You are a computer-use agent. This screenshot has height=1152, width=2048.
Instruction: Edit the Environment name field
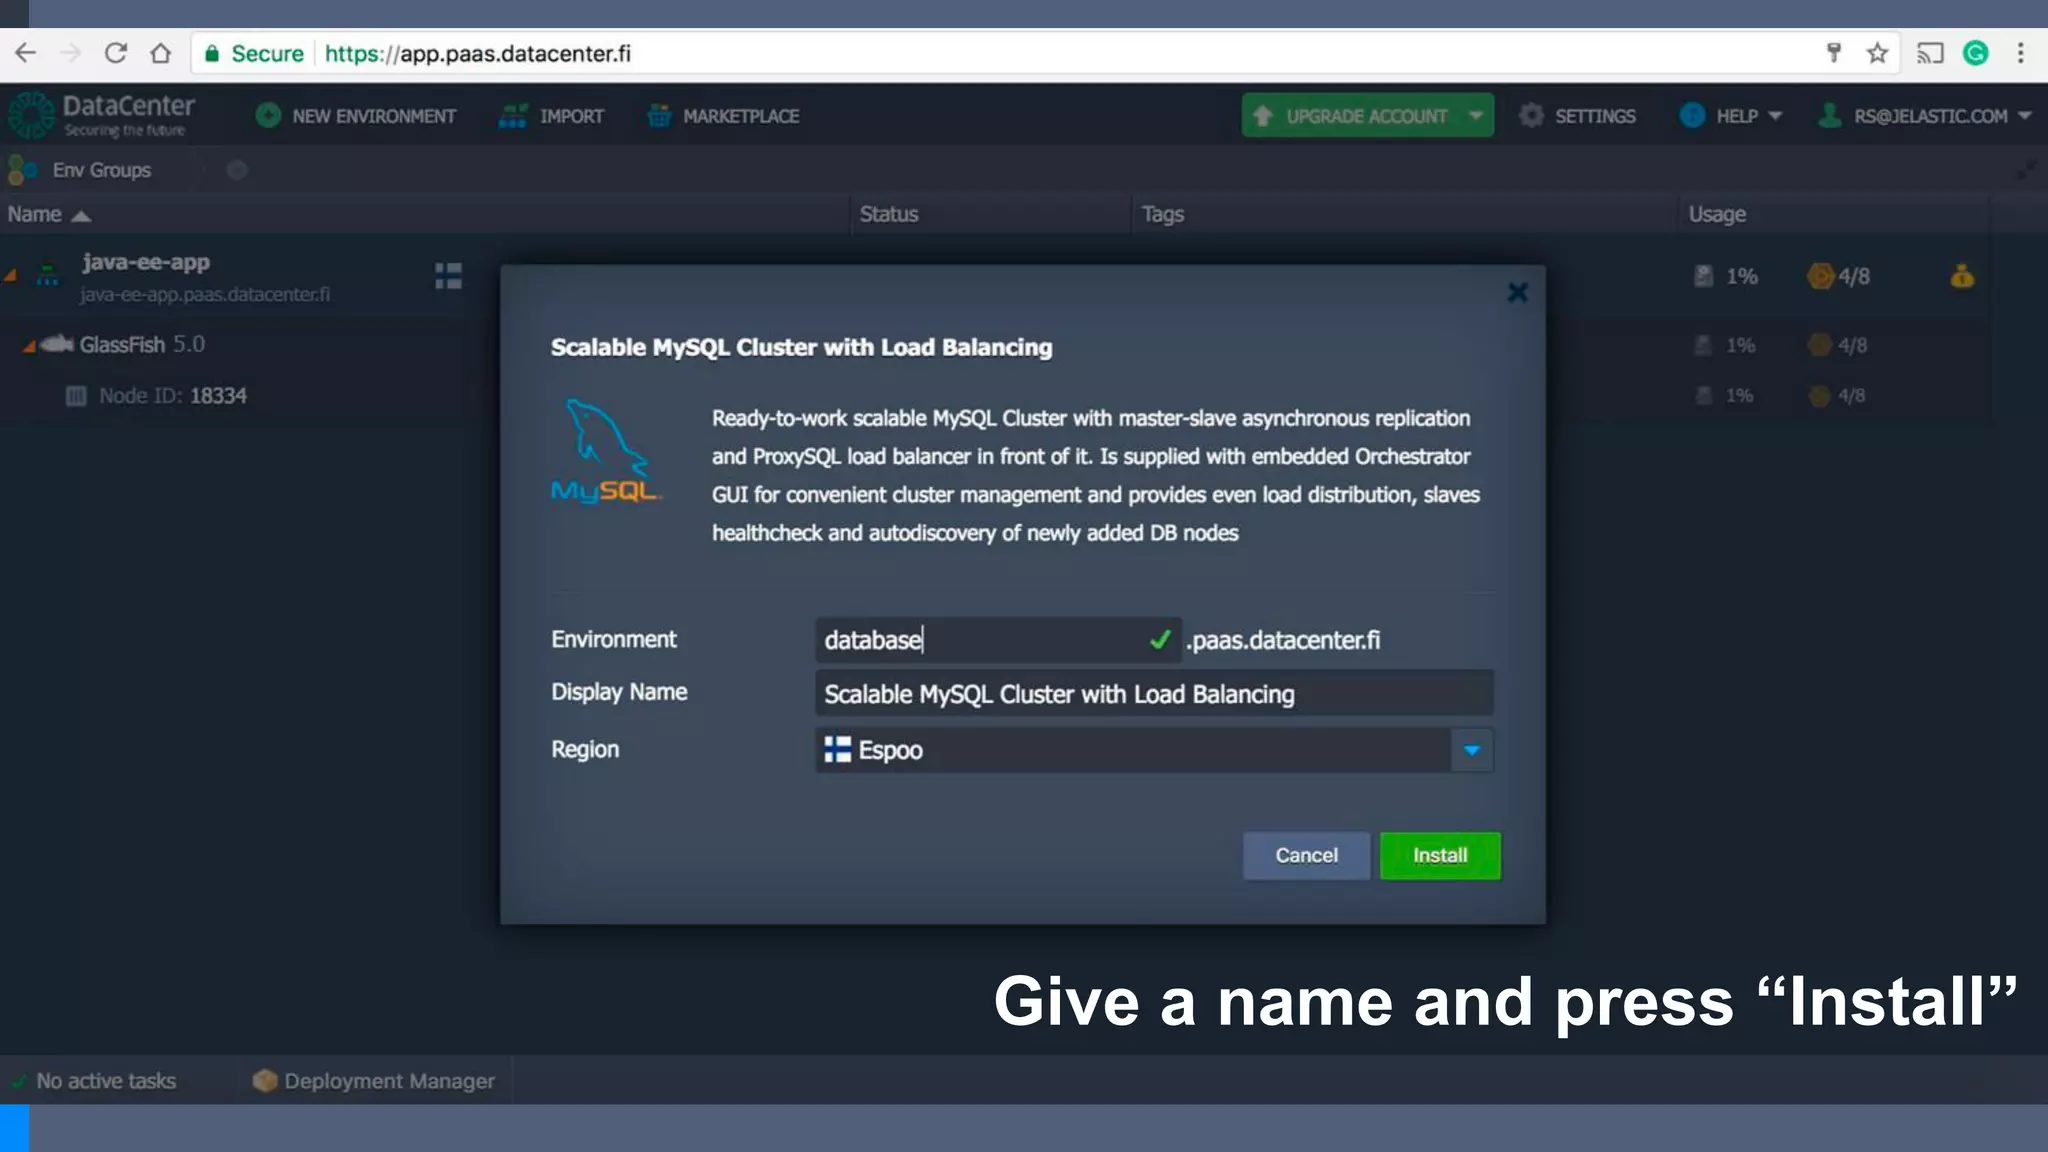[x=997, y=640]
